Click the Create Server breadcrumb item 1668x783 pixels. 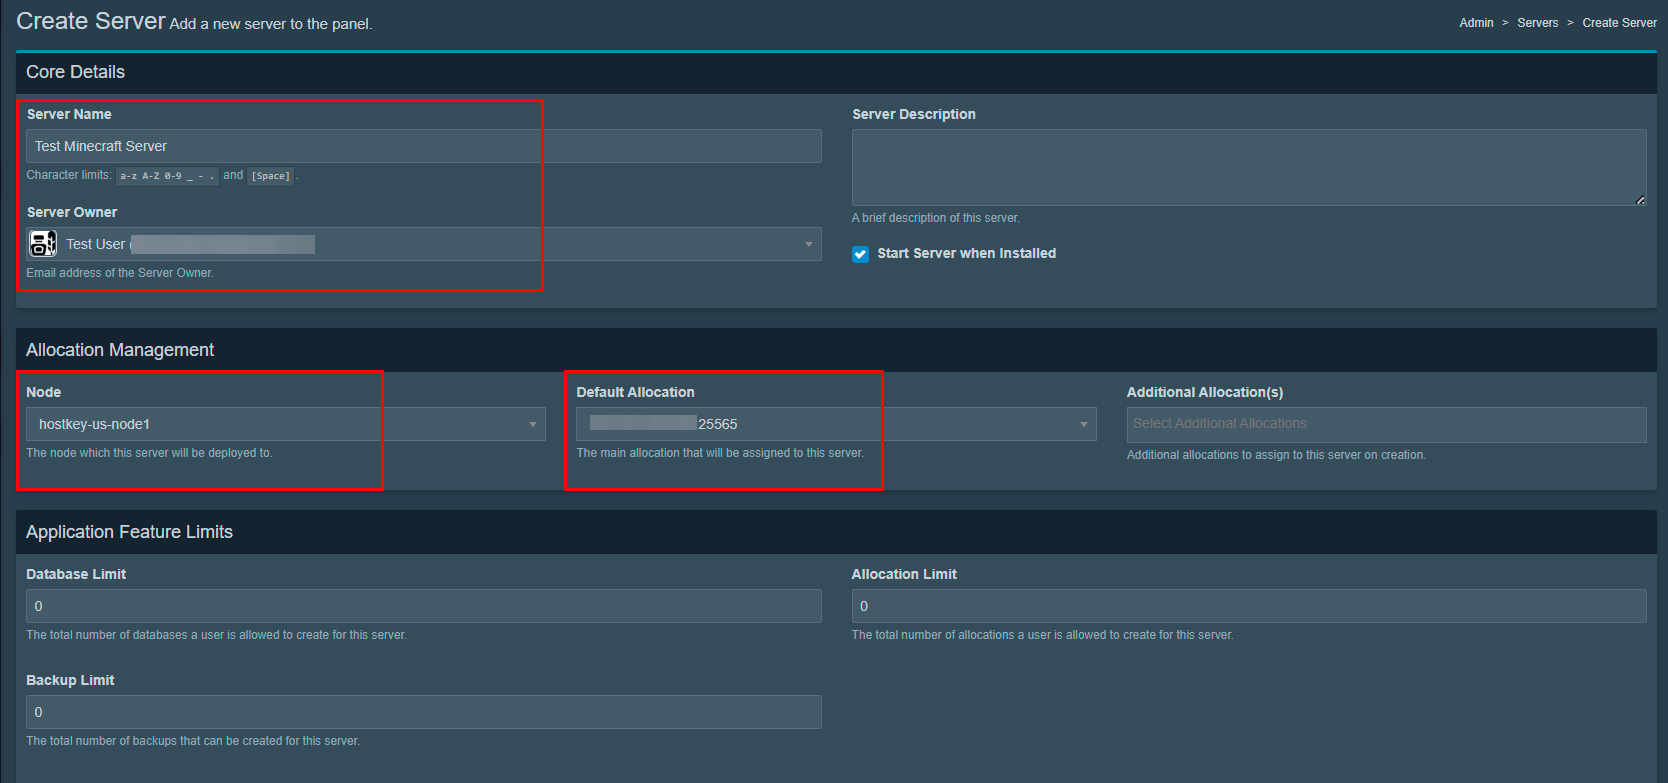tap(1619, 23)
